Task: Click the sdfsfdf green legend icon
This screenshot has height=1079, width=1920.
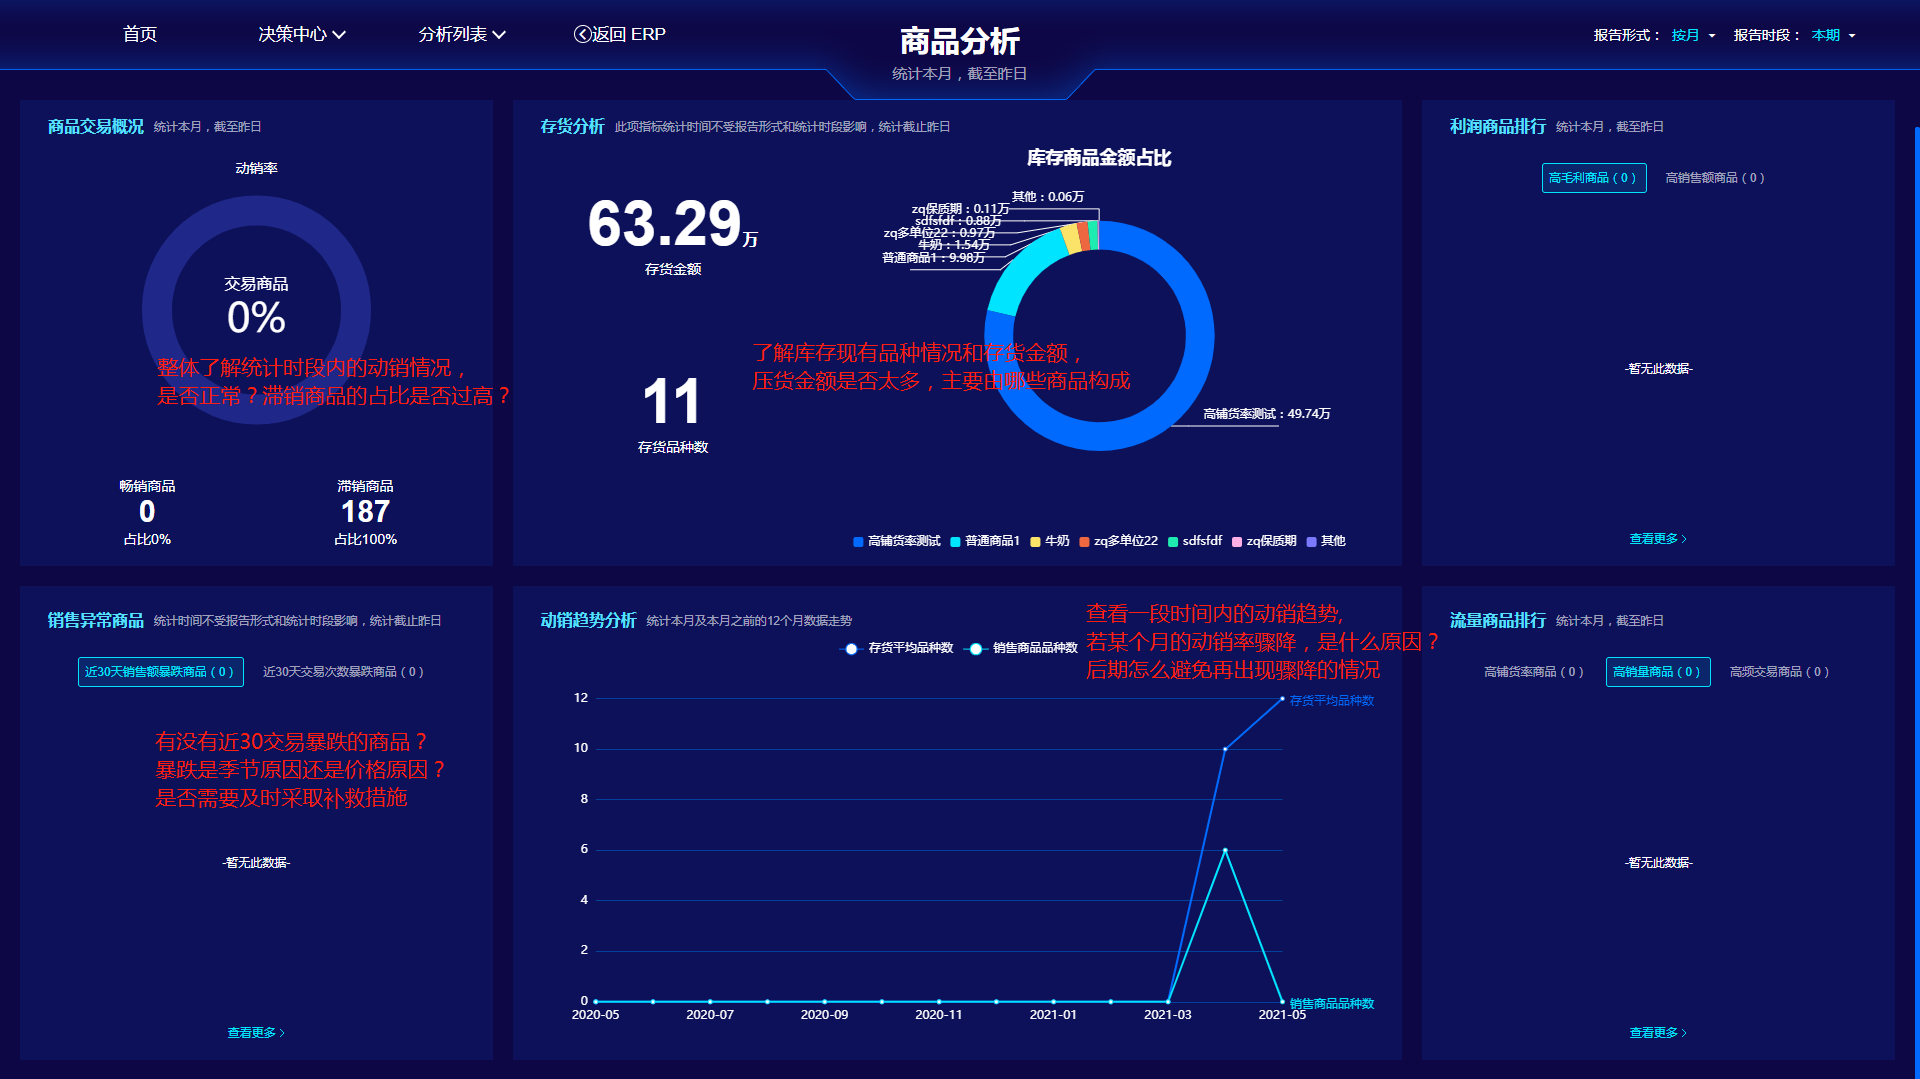Action: [x=1173, y=542]
